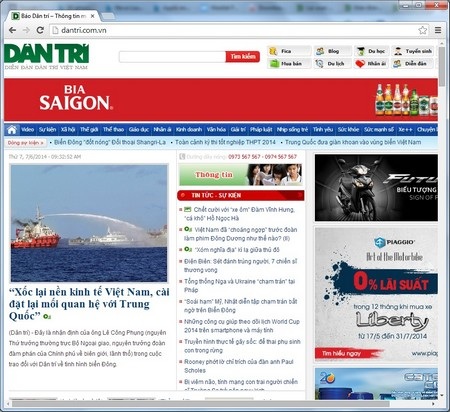Screen dimensions: 450x412
Task: Open the "Xóm nghĩa địa" article link
Action: (x=237, y=250)
